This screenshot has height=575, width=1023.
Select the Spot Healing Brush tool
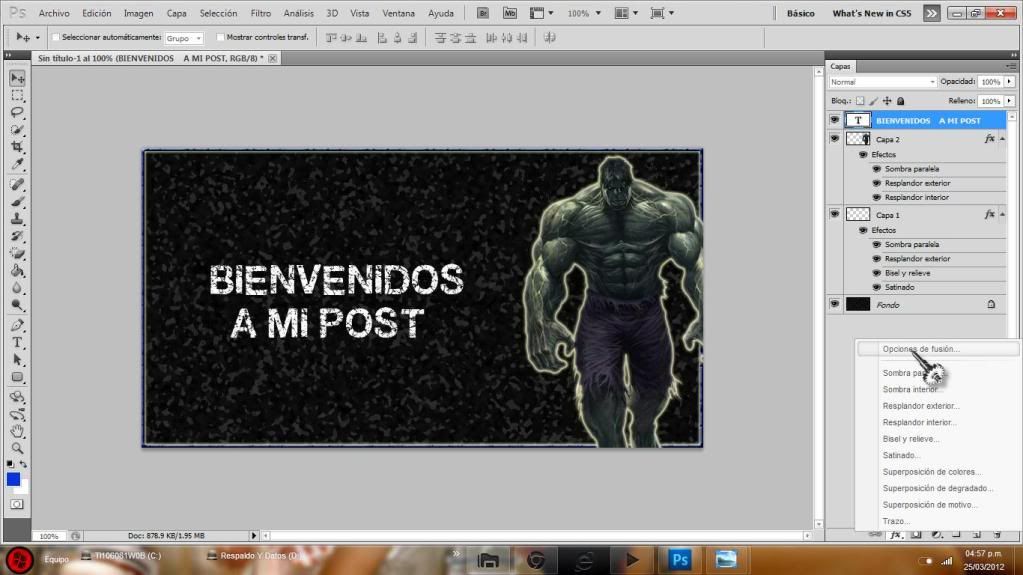pyautogui.click(x=18, y=185)
